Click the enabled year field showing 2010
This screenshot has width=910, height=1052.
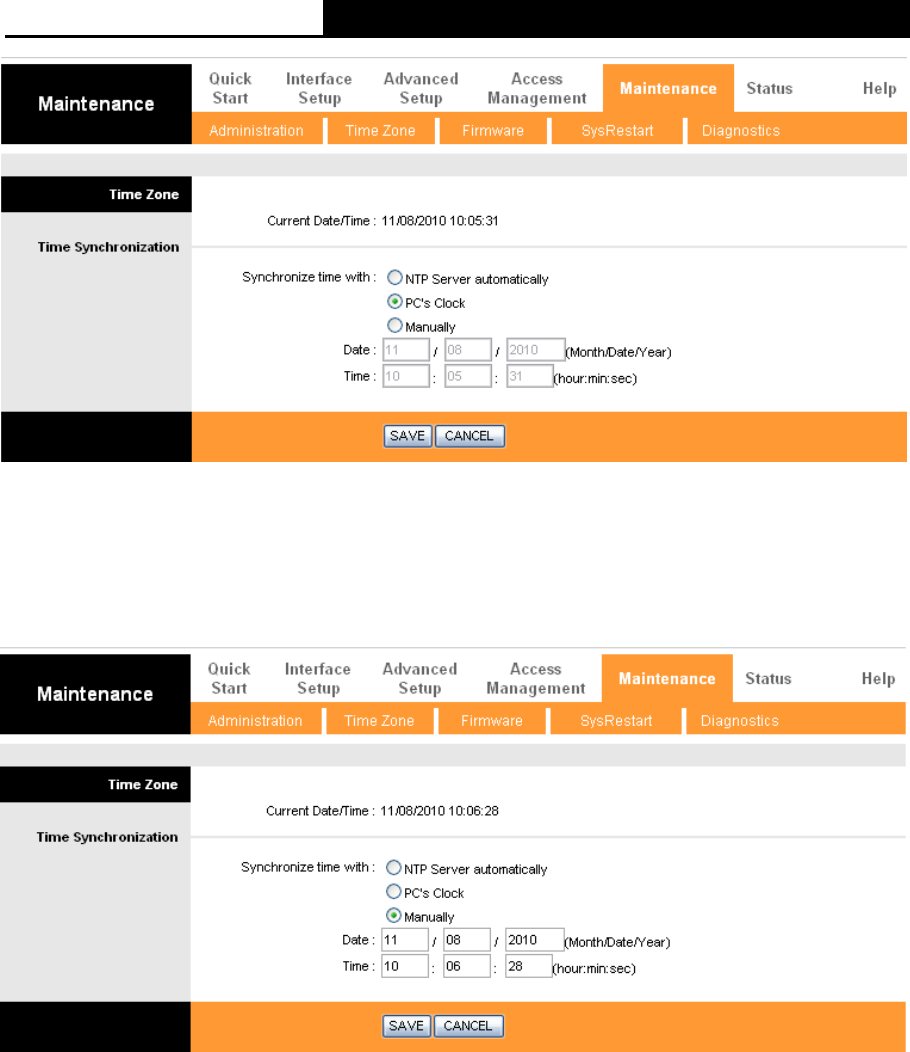click(534, 940)
